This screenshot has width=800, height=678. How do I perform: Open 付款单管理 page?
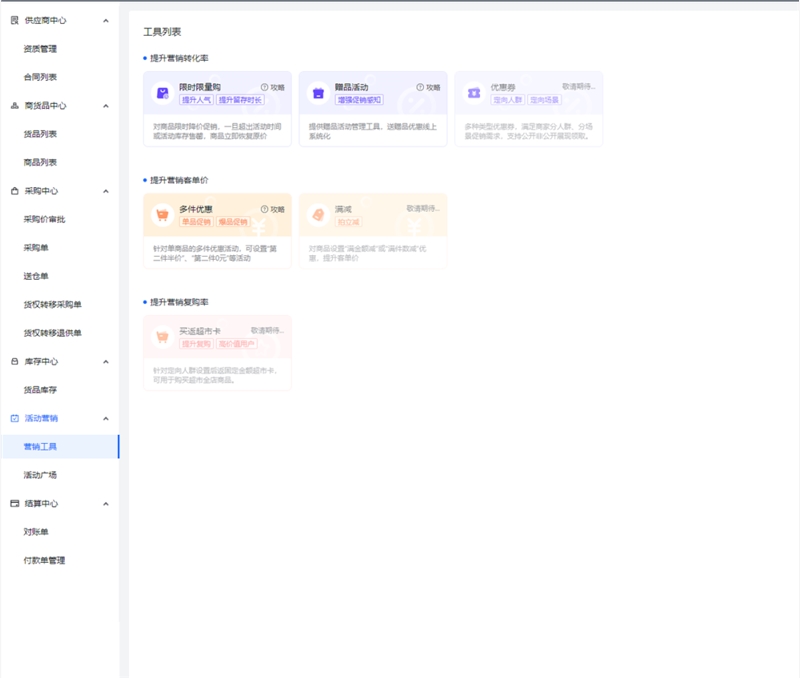(x=44, y=561)
